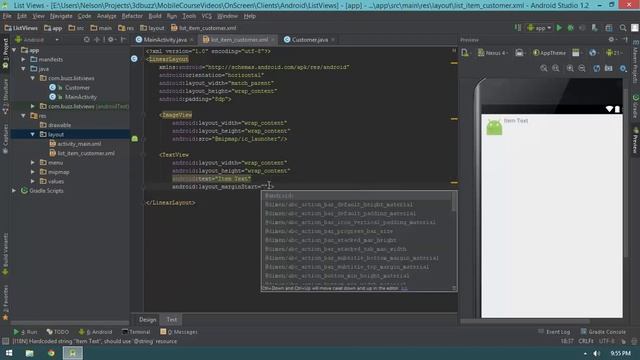The width and height of the screenshot is (640, 360).
Task: Click the layout breadcrumb in navigation bar
Action: 152,28
